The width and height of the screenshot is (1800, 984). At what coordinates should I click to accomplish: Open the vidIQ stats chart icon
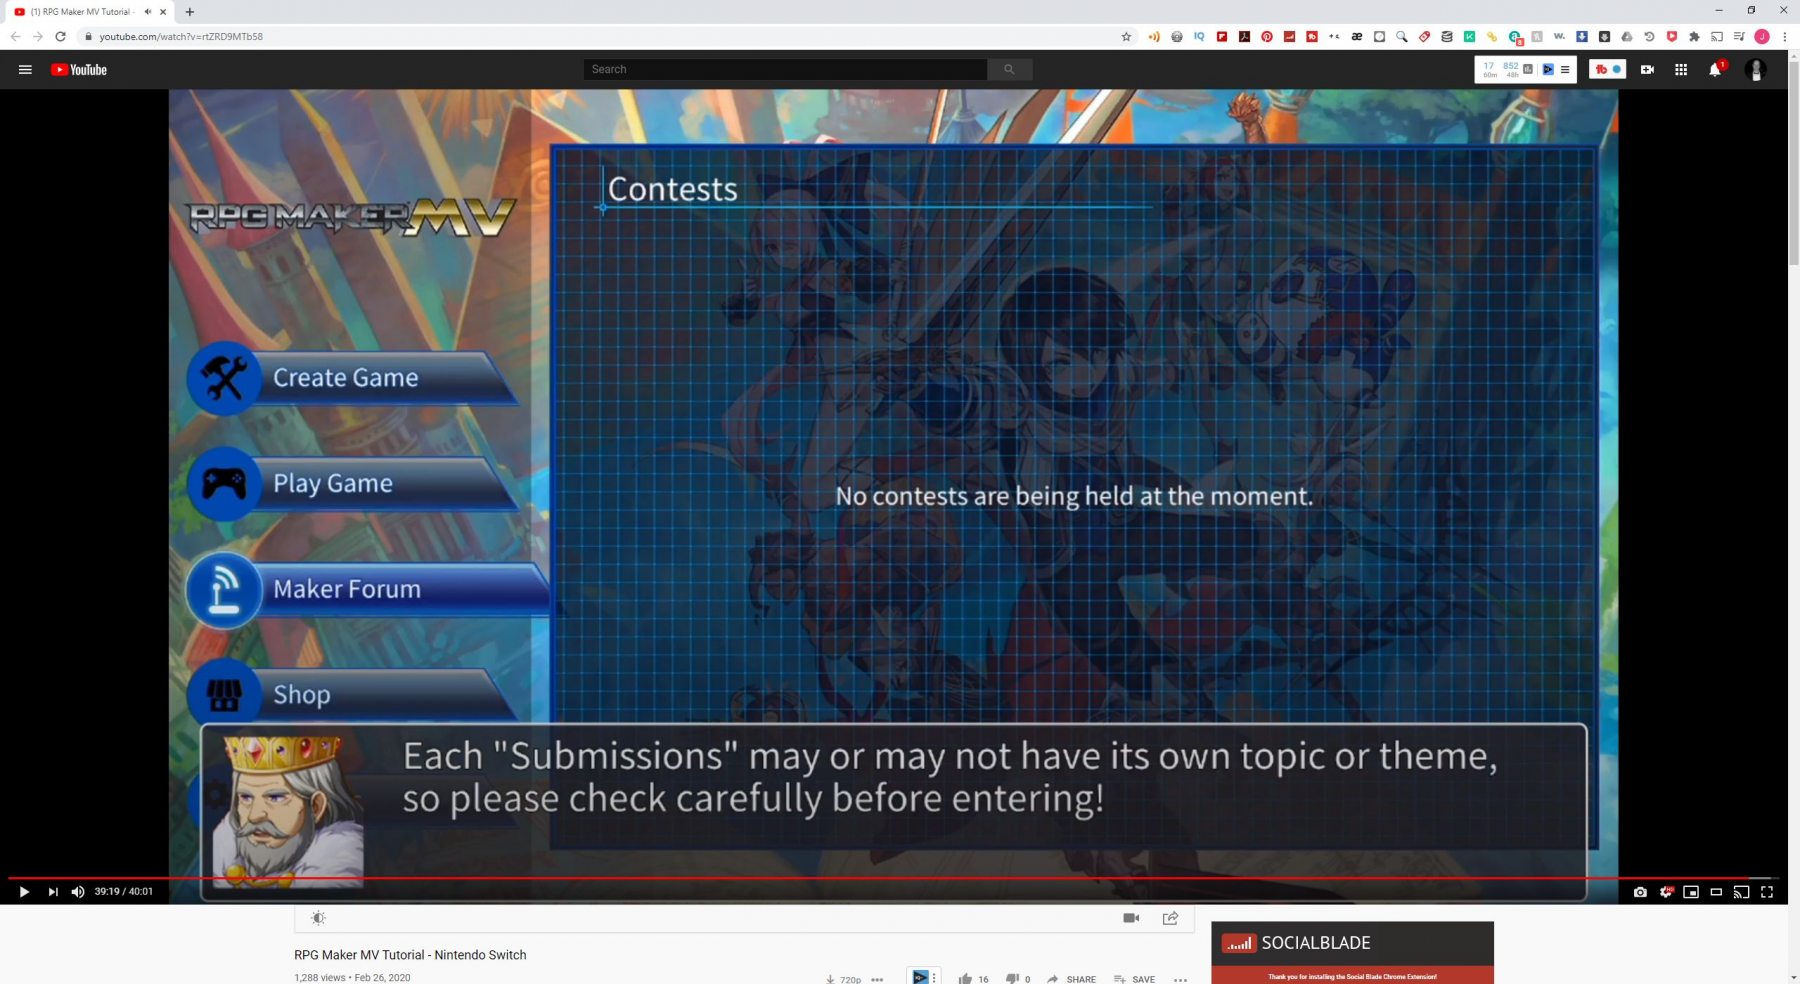pos(1528,69)
